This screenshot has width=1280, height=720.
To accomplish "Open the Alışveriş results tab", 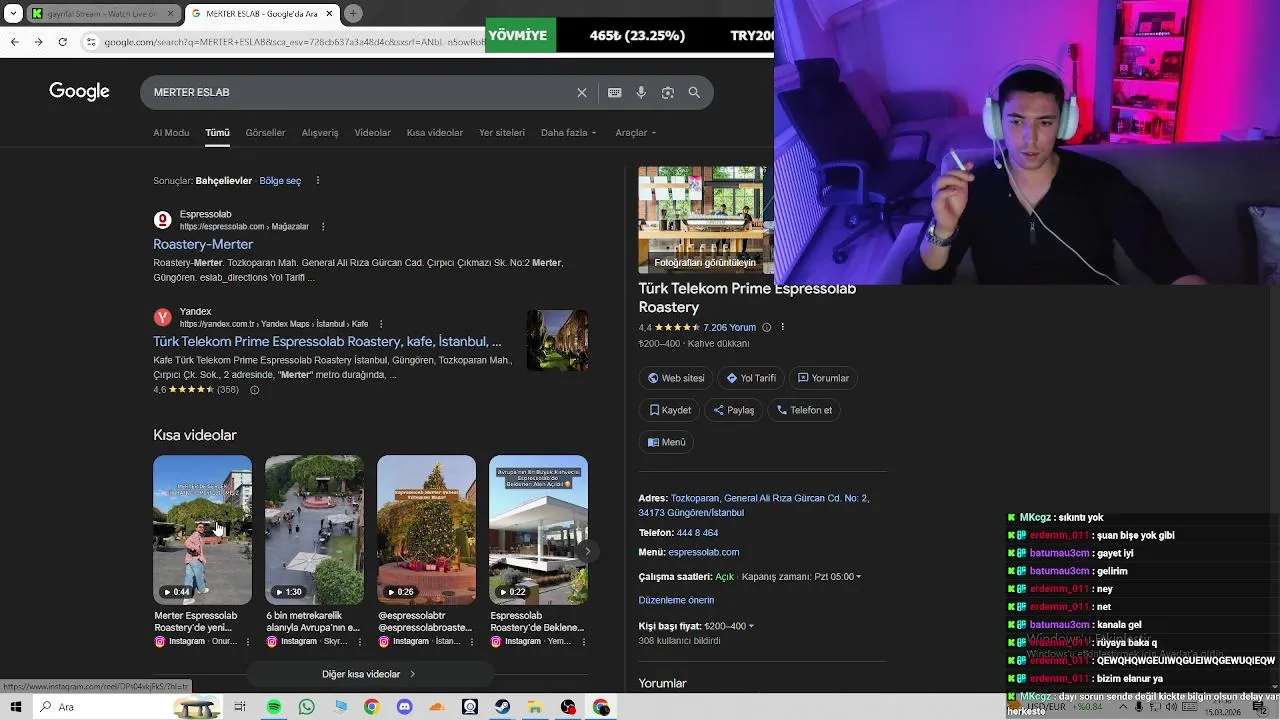I will (x=320, y=133).
